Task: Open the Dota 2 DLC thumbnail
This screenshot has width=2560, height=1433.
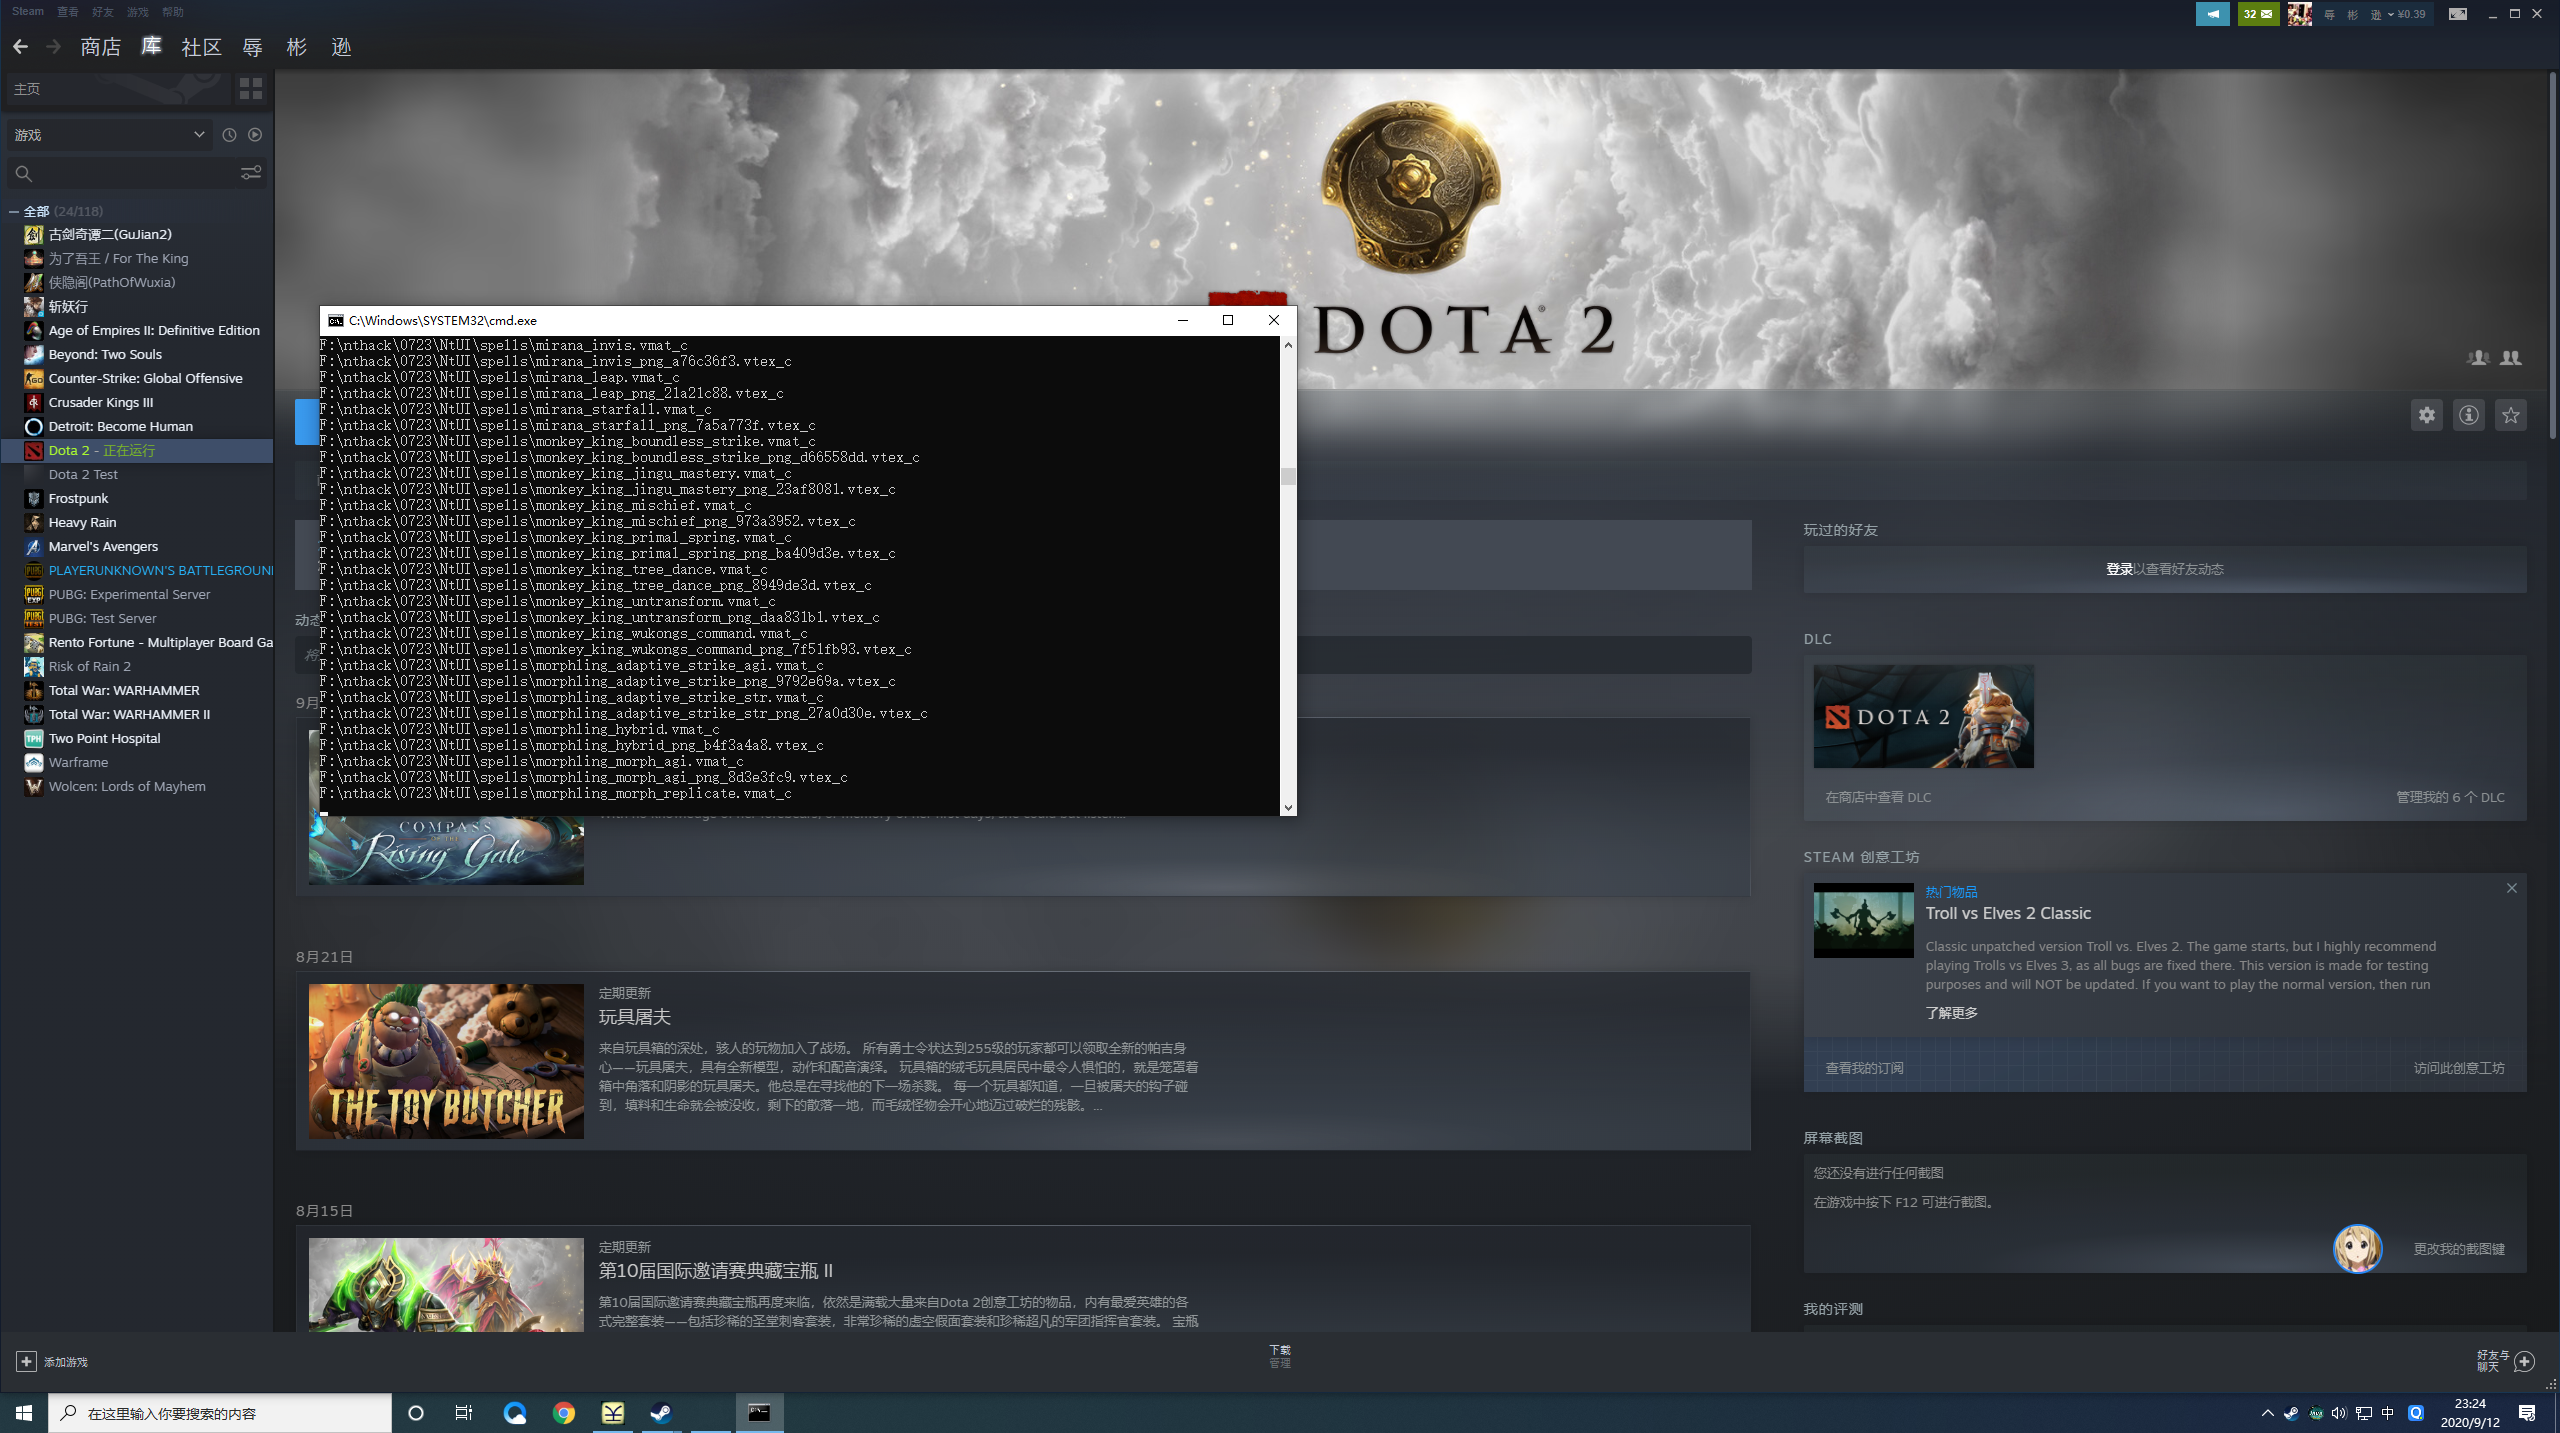Action: [1923, 717]
